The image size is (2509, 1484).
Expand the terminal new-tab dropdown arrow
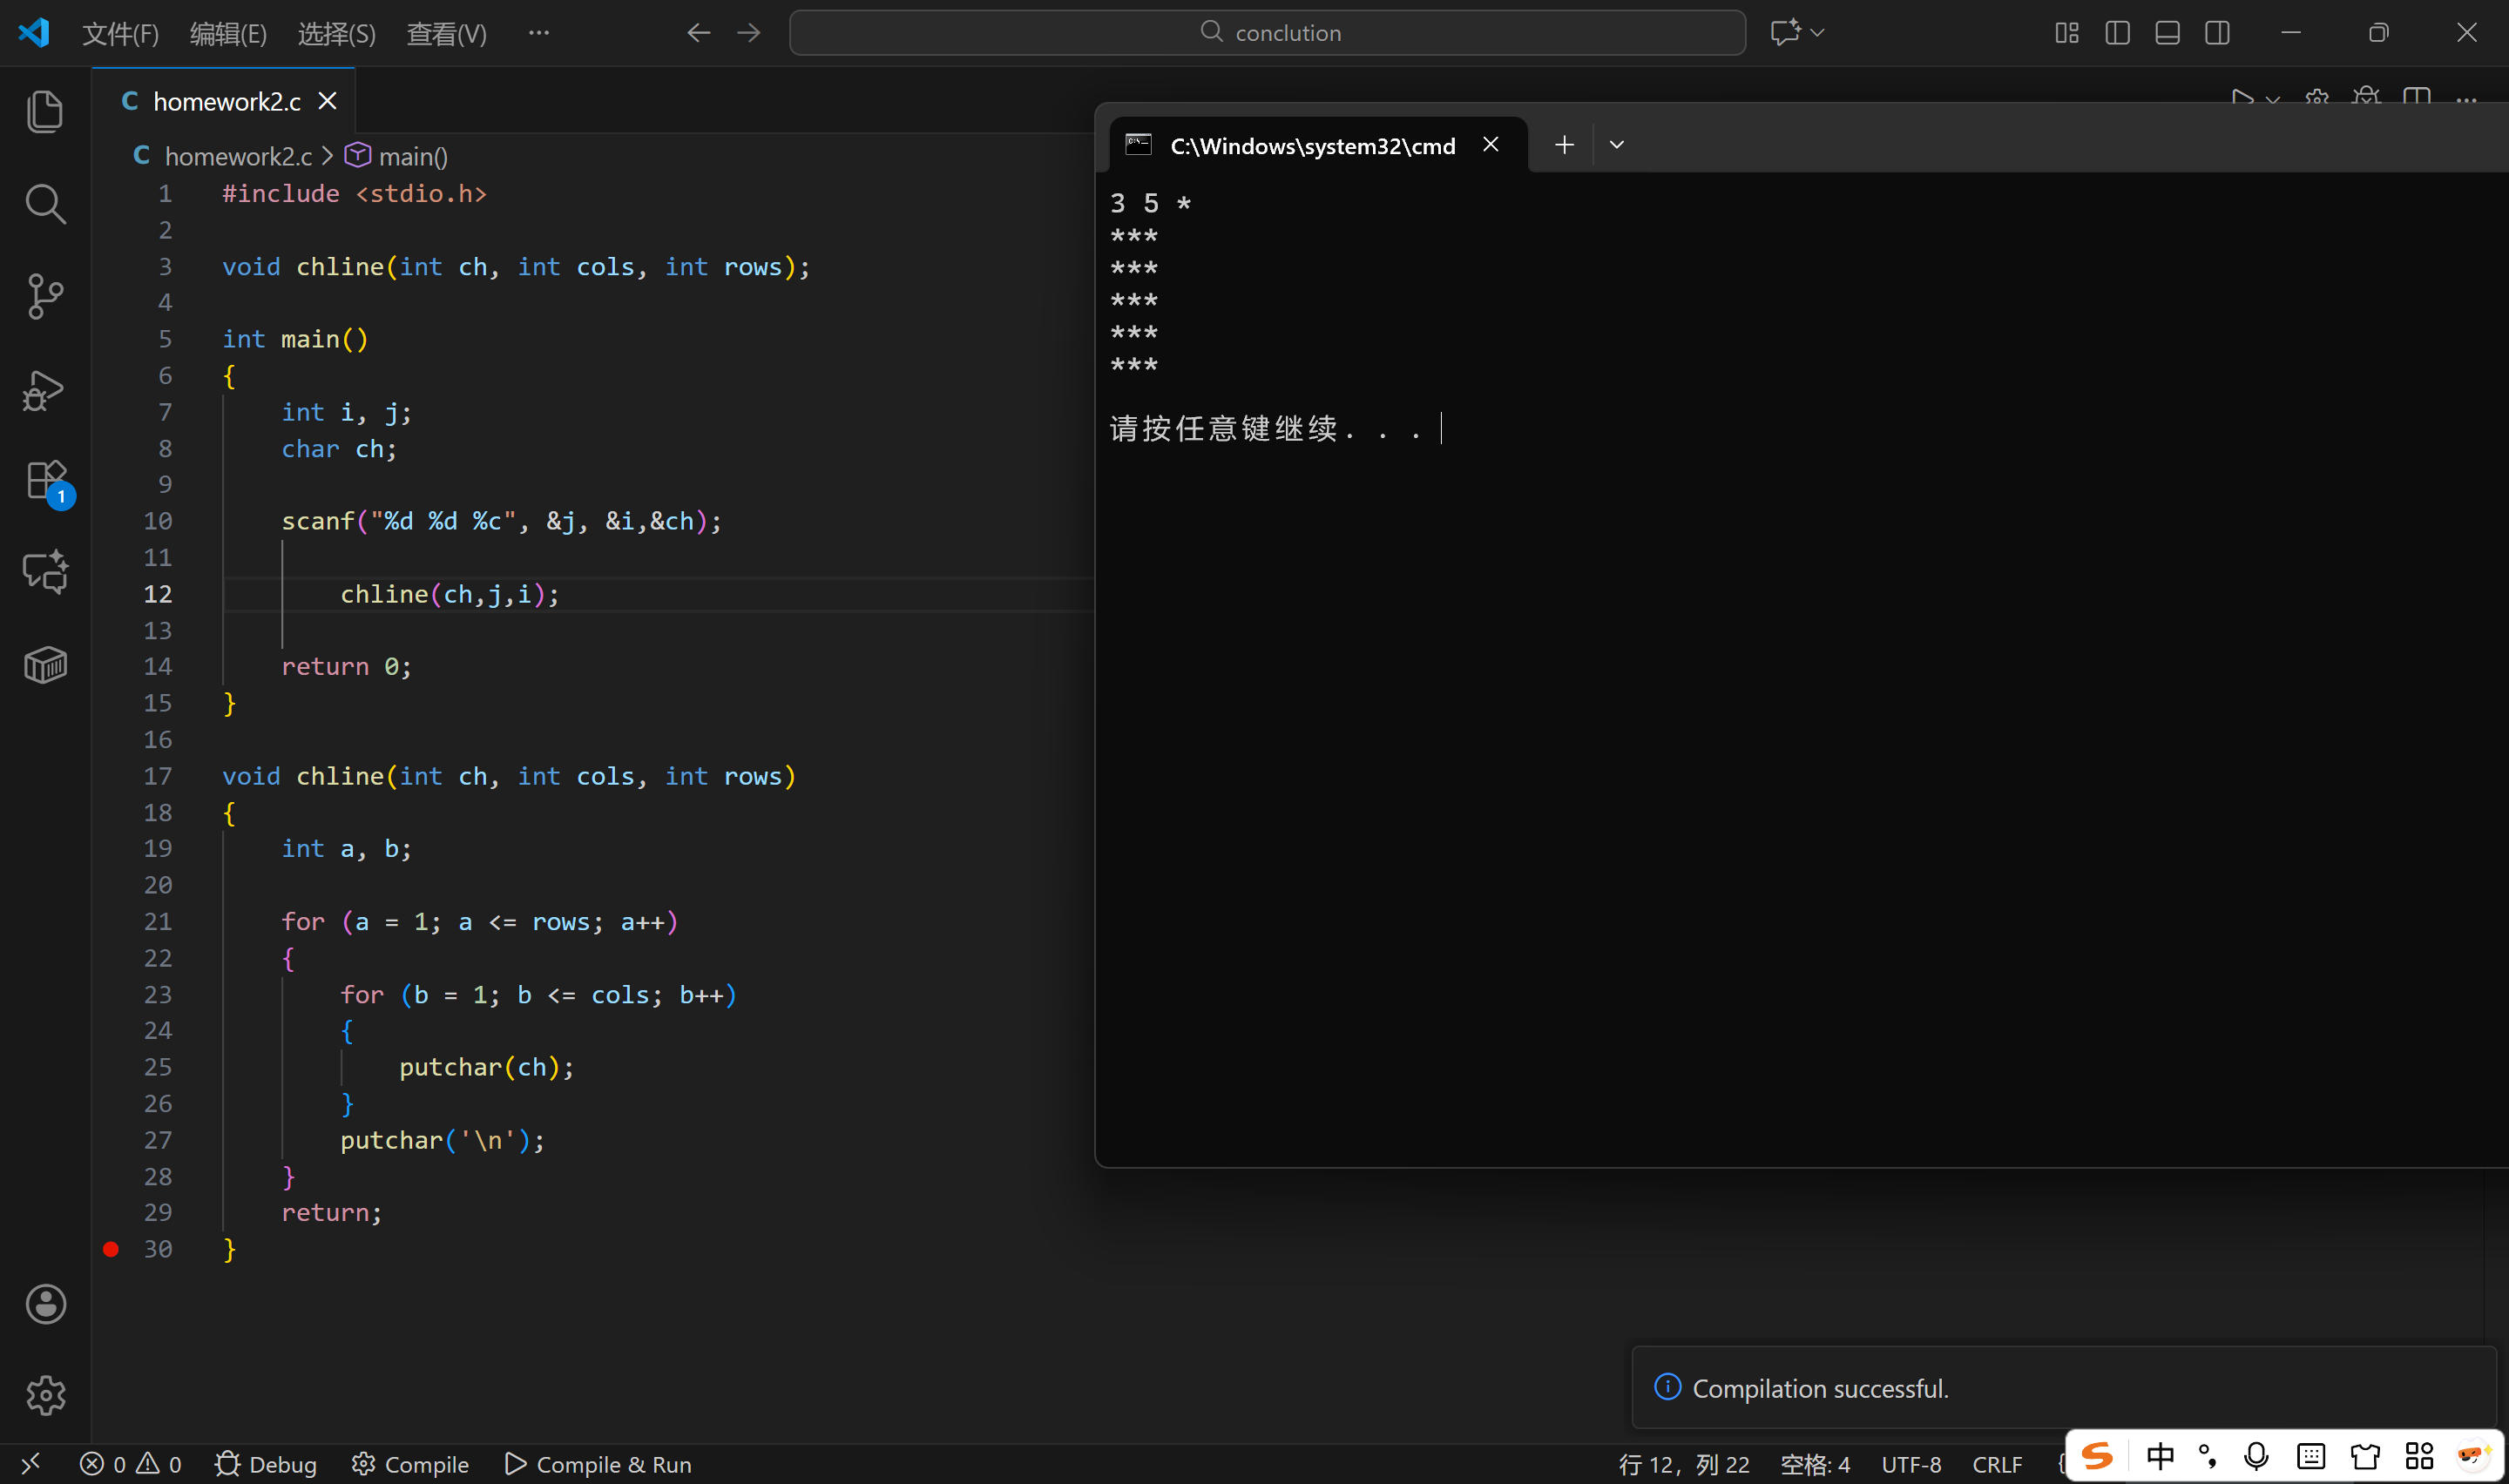1616,145
